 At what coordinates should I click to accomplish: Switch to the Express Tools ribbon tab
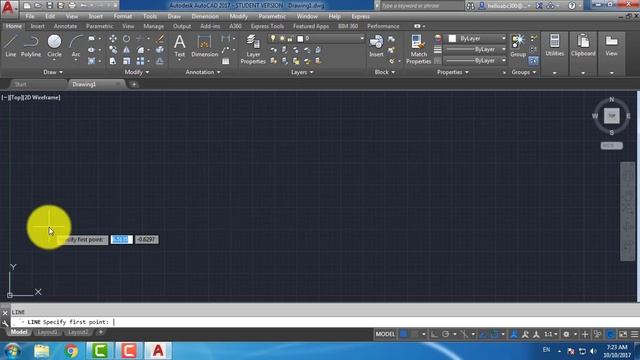(x=267, y=26)
